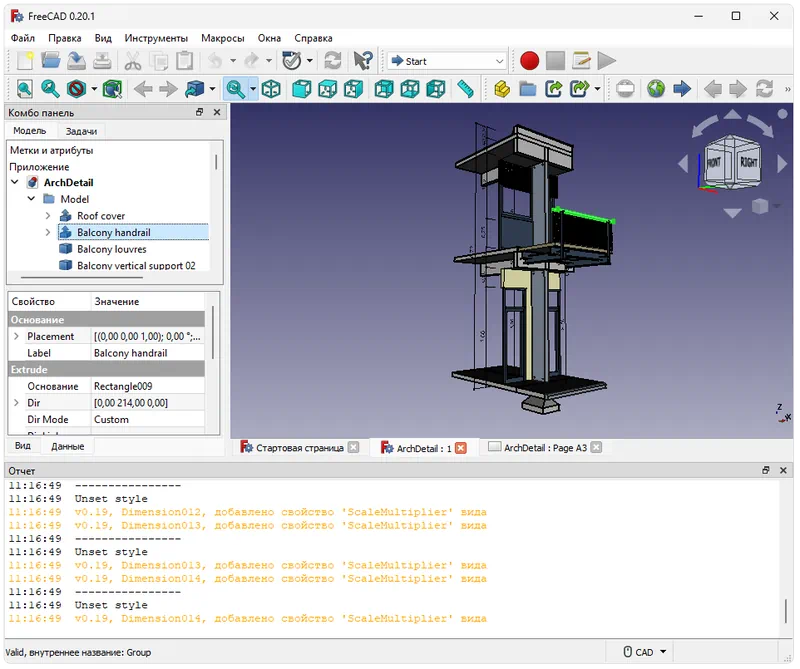Open the draw style dropdown arrow
Image resolution: width=800 pixels, height=669 pixels.
94,89
